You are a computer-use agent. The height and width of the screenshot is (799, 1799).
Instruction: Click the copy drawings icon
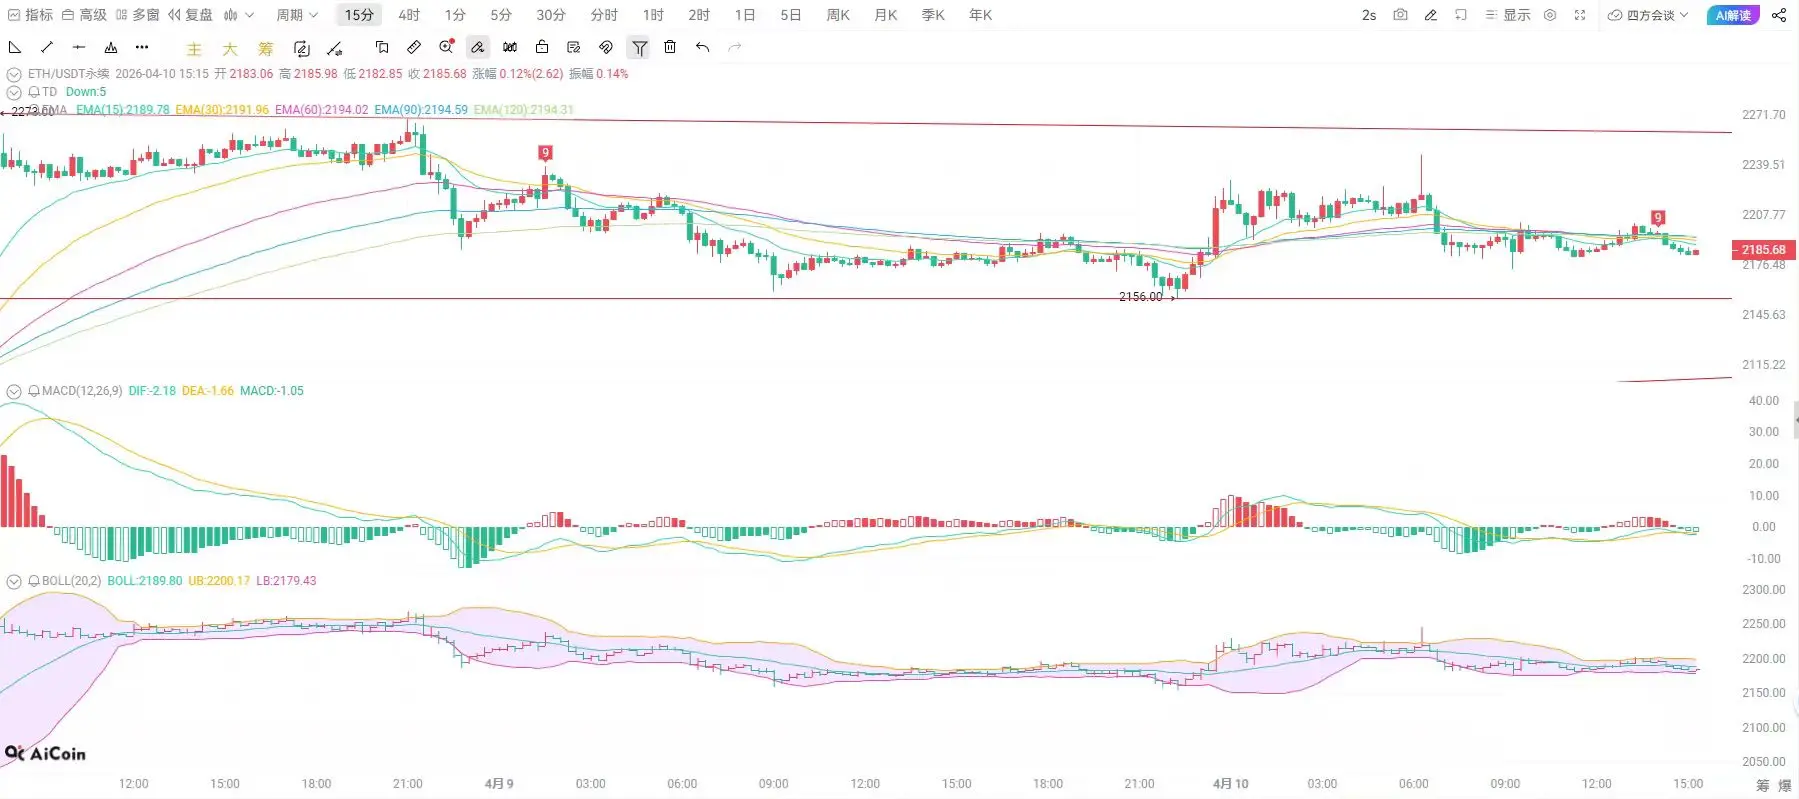click(382, 47)
